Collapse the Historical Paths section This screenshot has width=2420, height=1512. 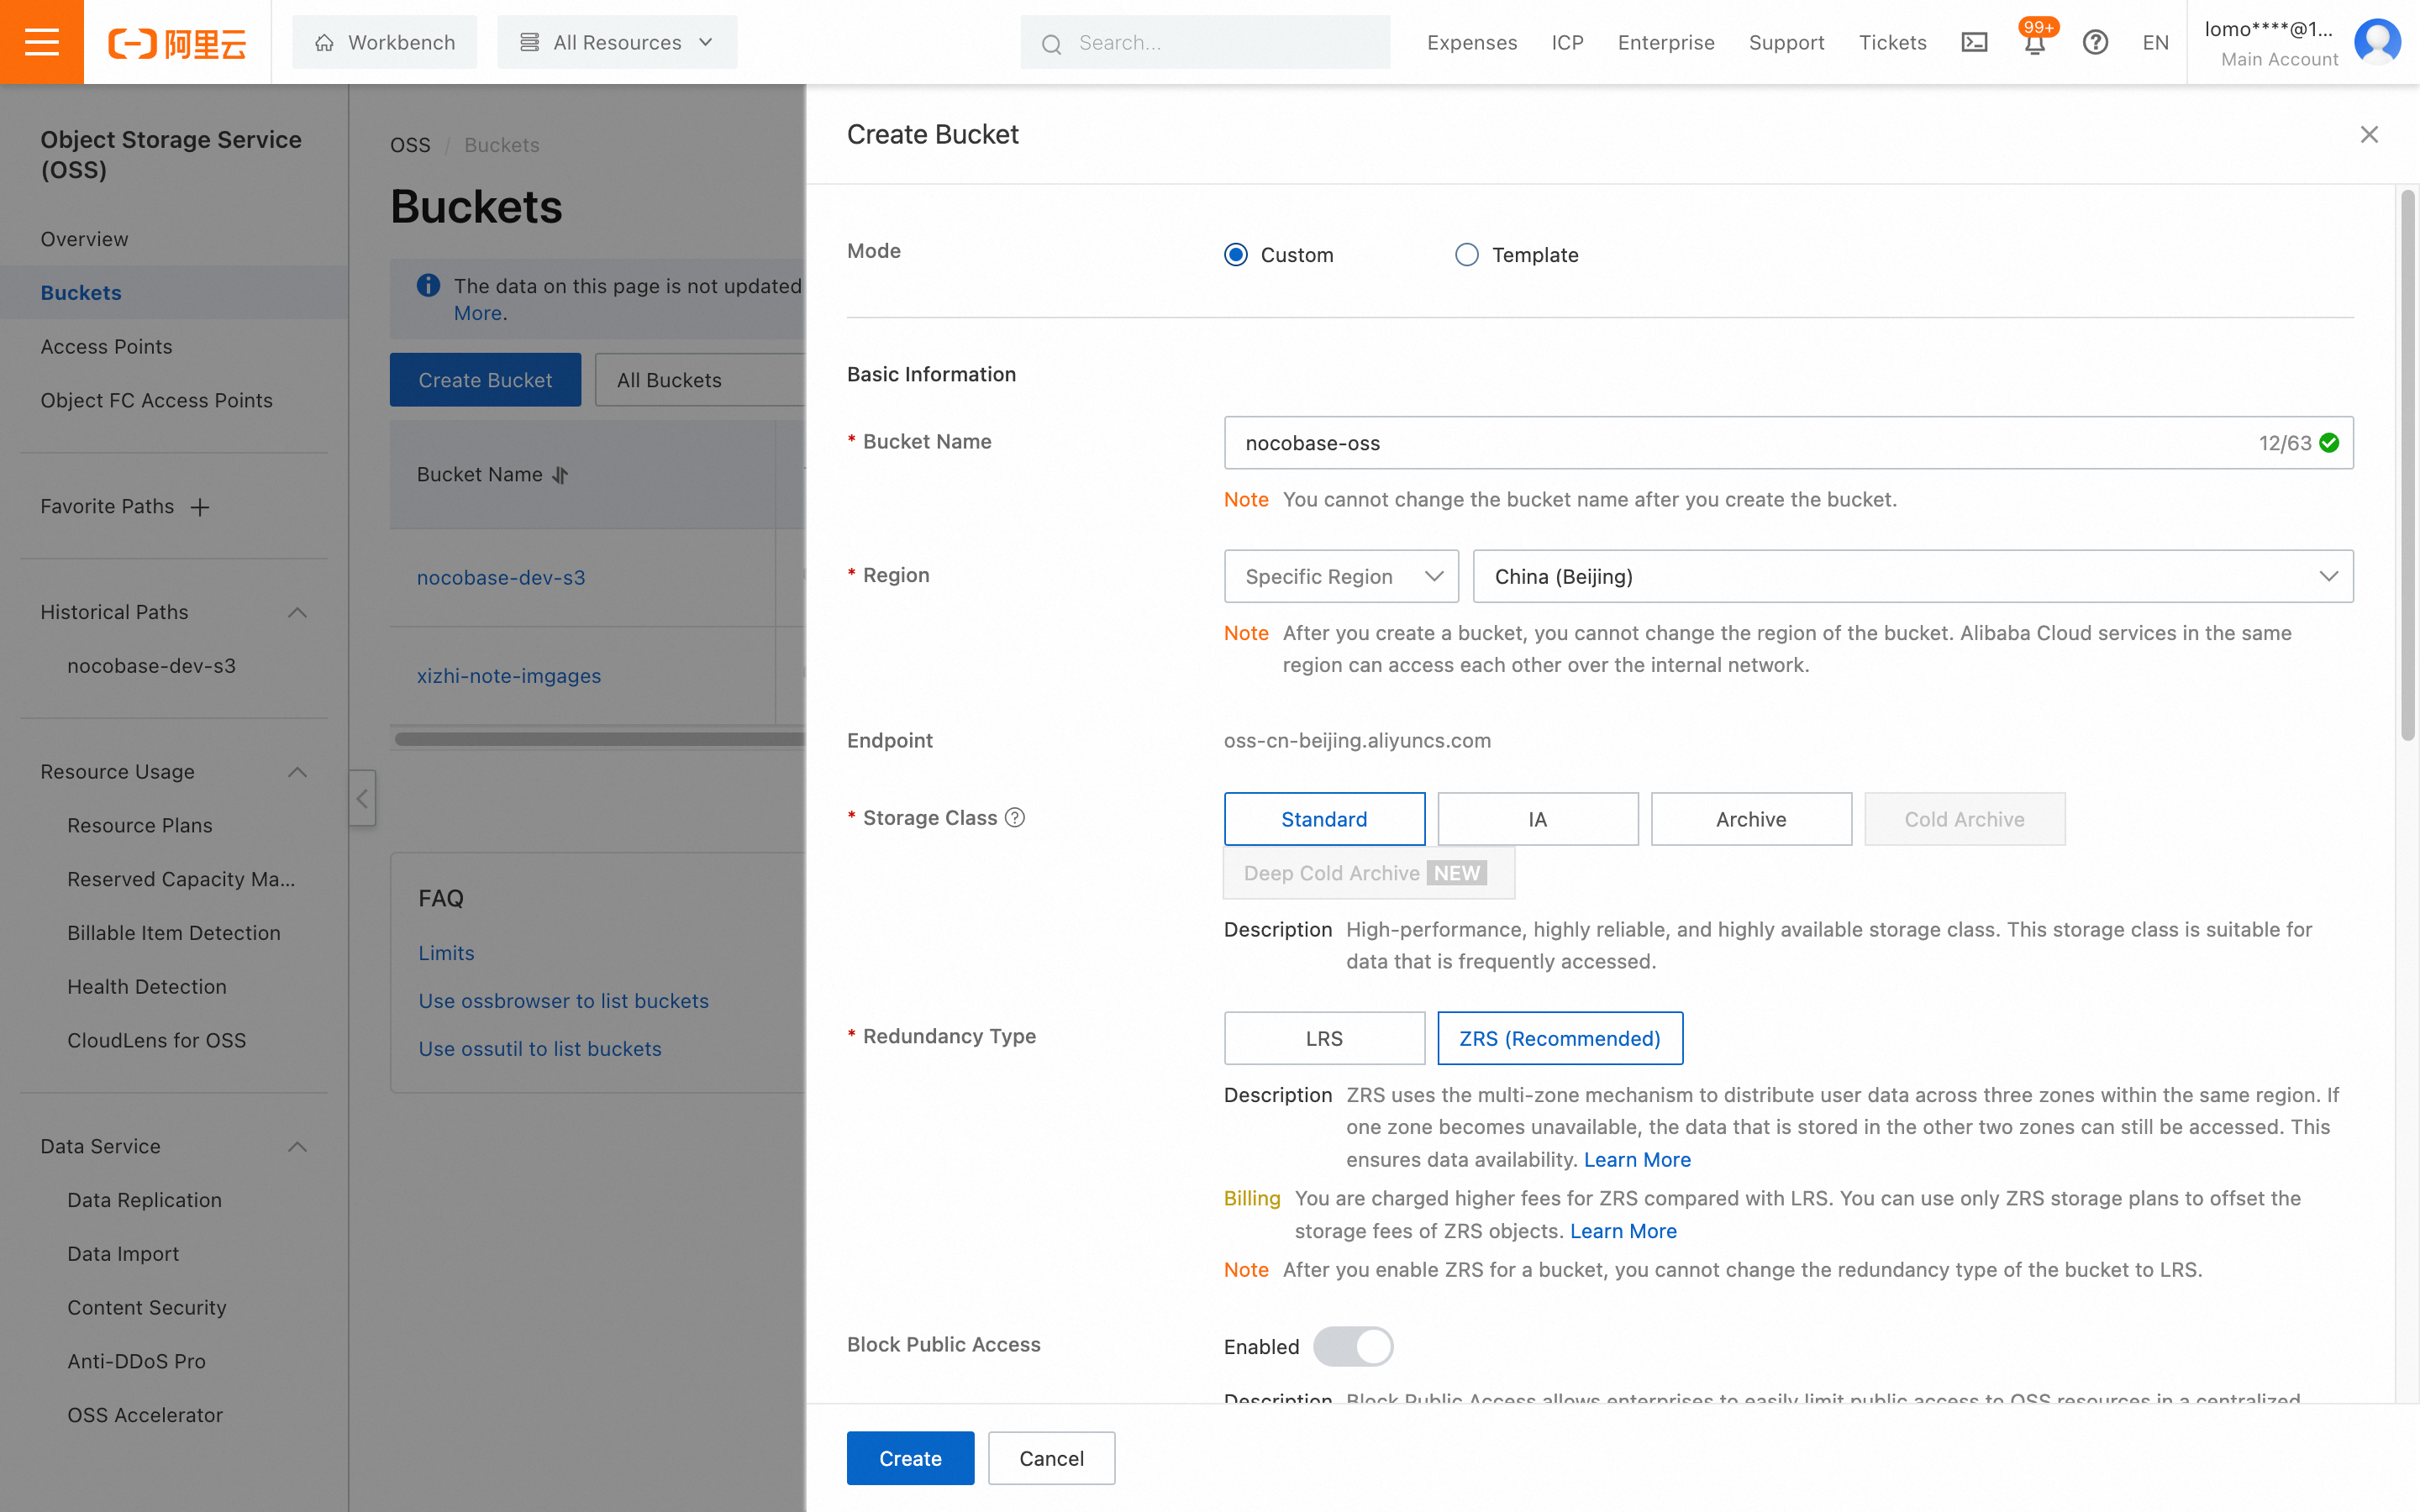(297, 612)
